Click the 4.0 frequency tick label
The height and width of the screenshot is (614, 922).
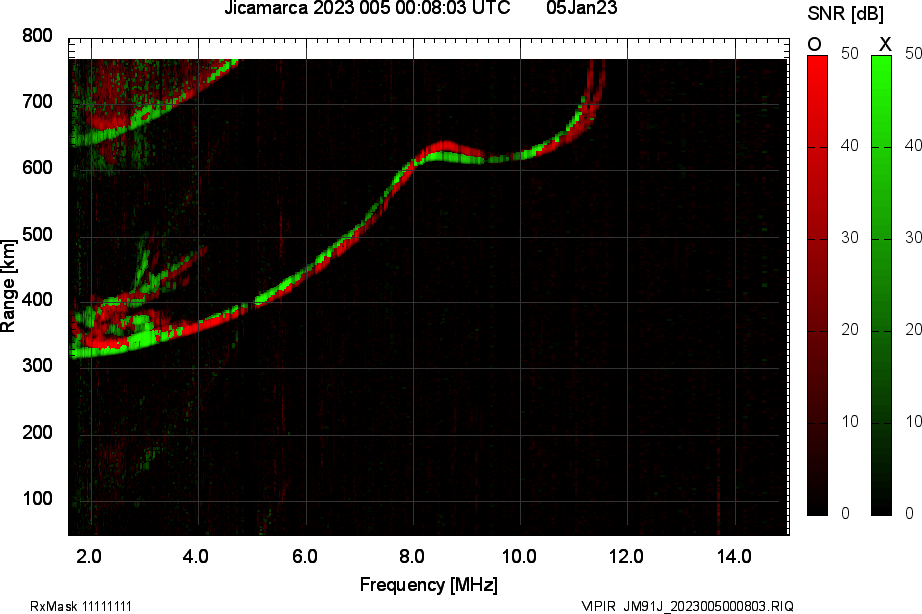pyautogui.click(x=196, y=556)
